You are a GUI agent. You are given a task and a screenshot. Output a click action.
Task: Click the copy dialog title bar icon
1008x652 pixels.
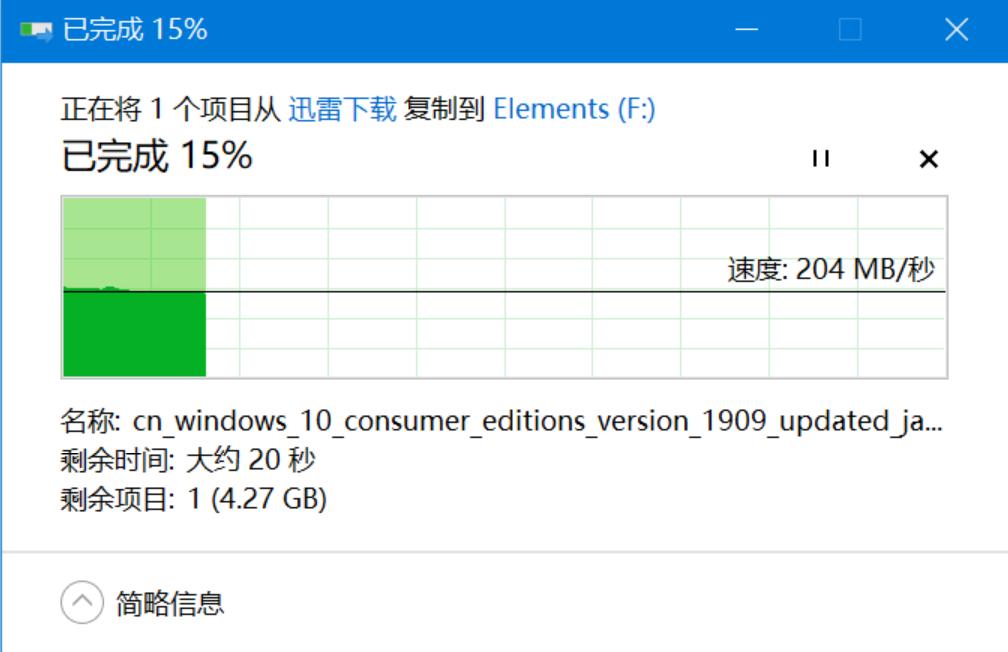tap(36, 30)
